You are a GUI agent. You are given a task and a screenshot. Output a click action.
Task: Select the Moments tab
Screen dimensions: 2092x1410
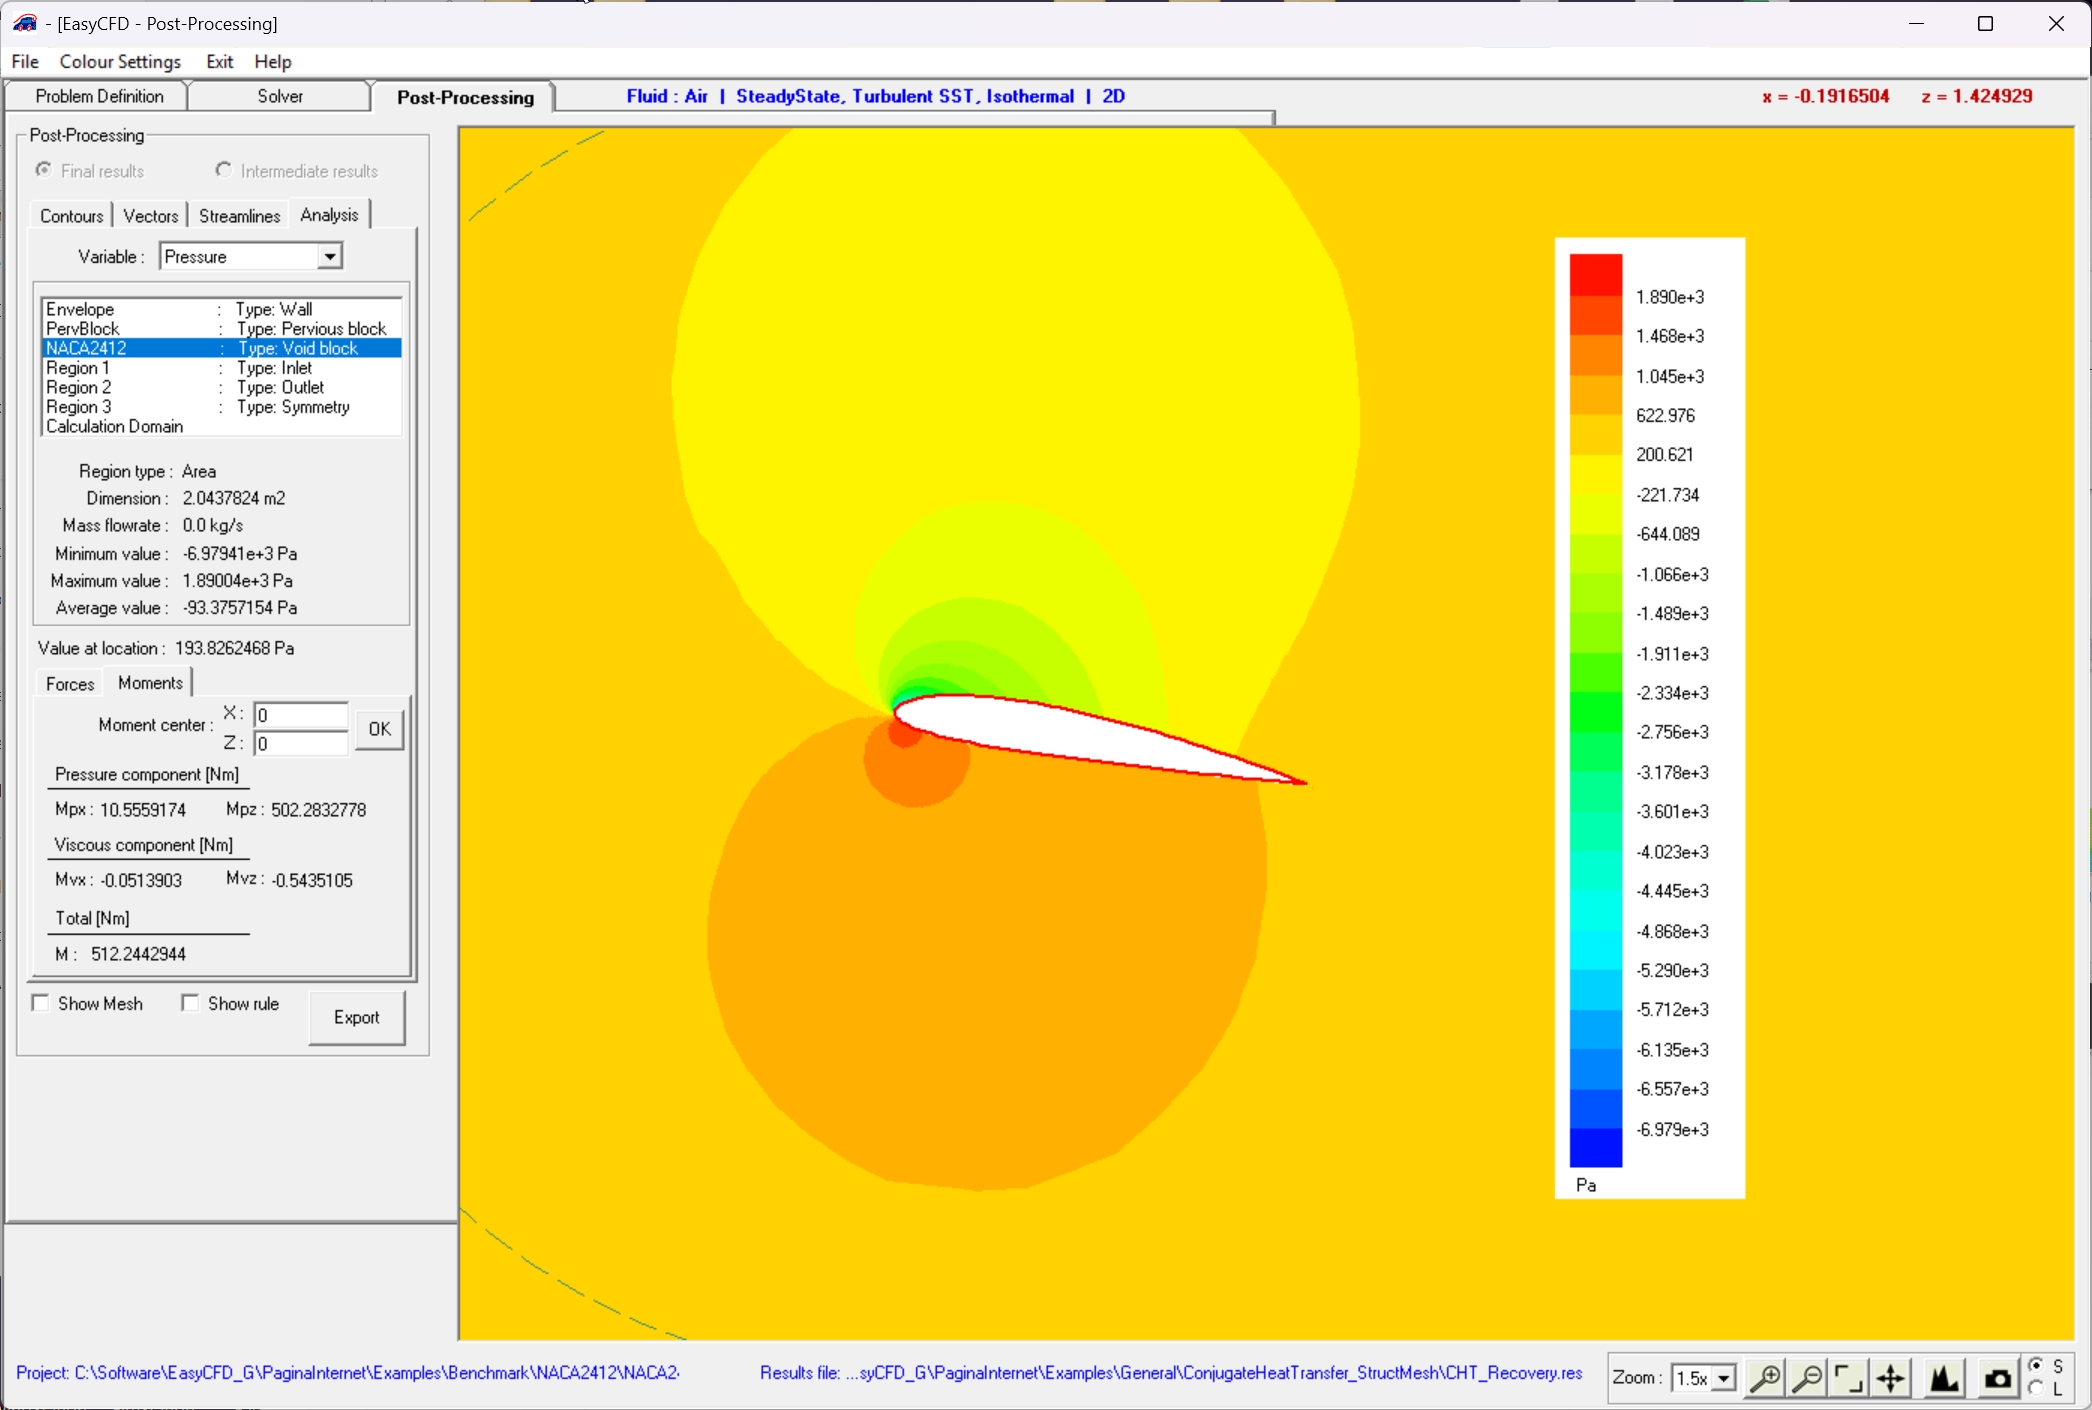[150, 683]
